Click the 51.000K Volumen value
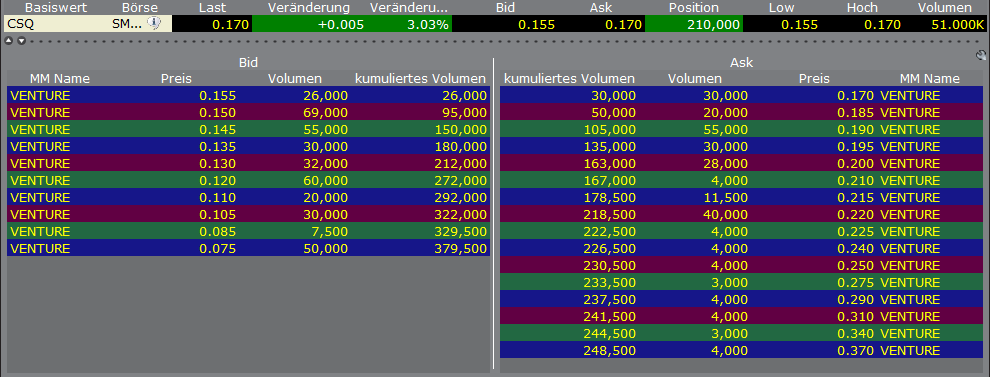990x377 pixels. [x=957, y=25]
